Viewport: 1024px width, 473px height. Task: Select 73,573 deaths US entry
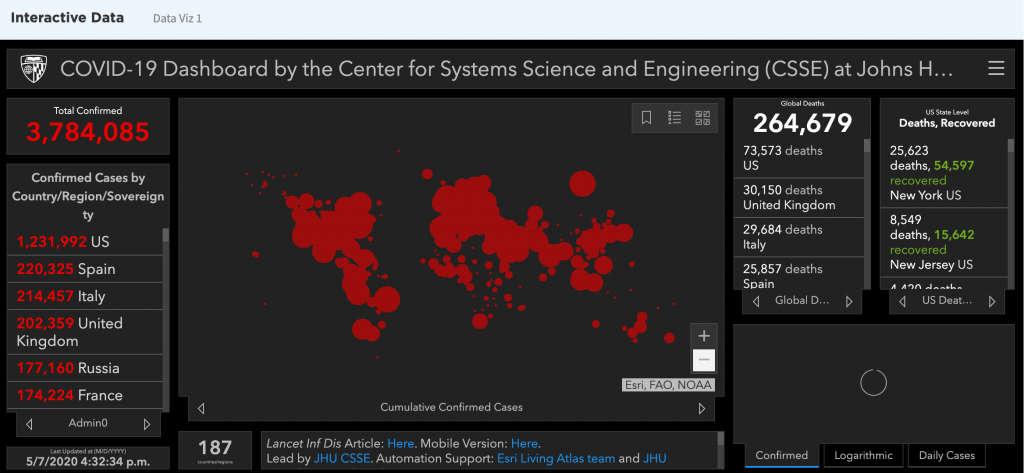(x=799, y=158)
